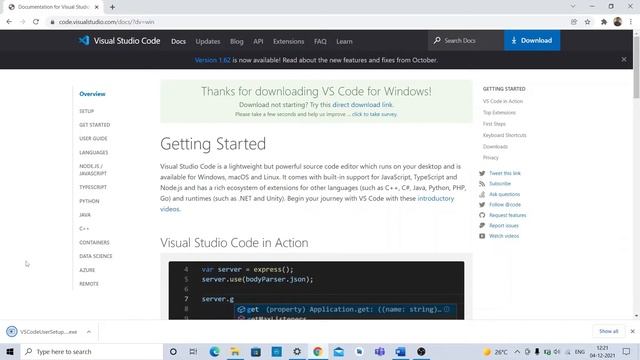Open Mail app from the taskbar
The width and height of the screenshot is (640, 360).
338,351
